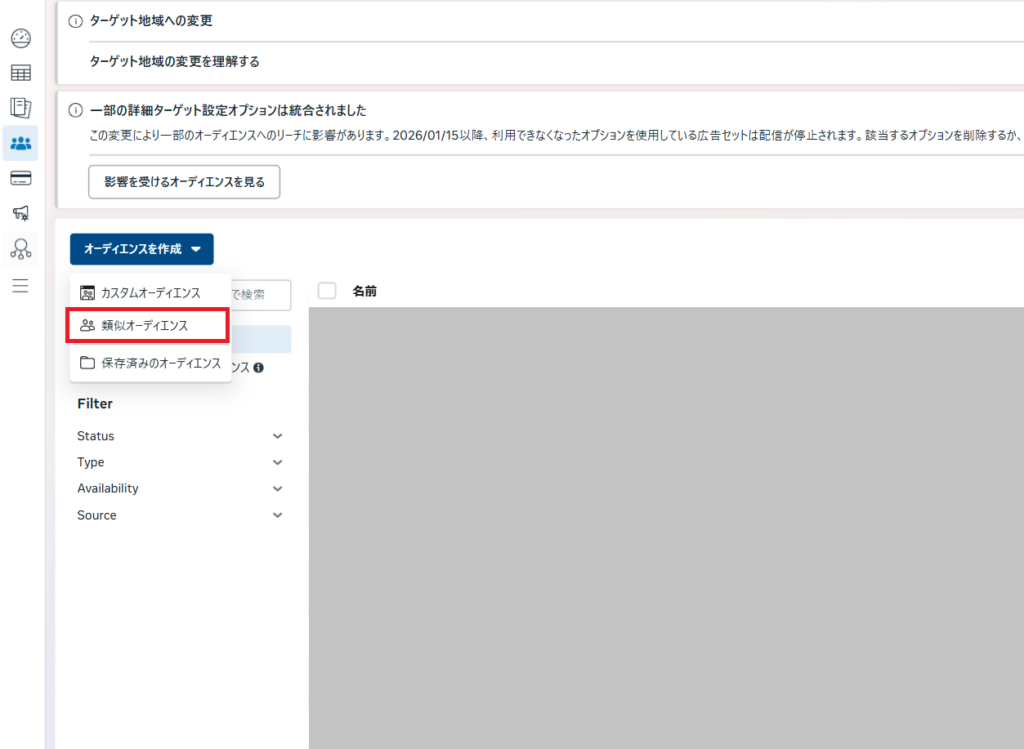Open the オーディエンスを作成 dropdown button
The width and height of the screenshot is (1024, 749).
pyautogui.click(x=142, y=249)
